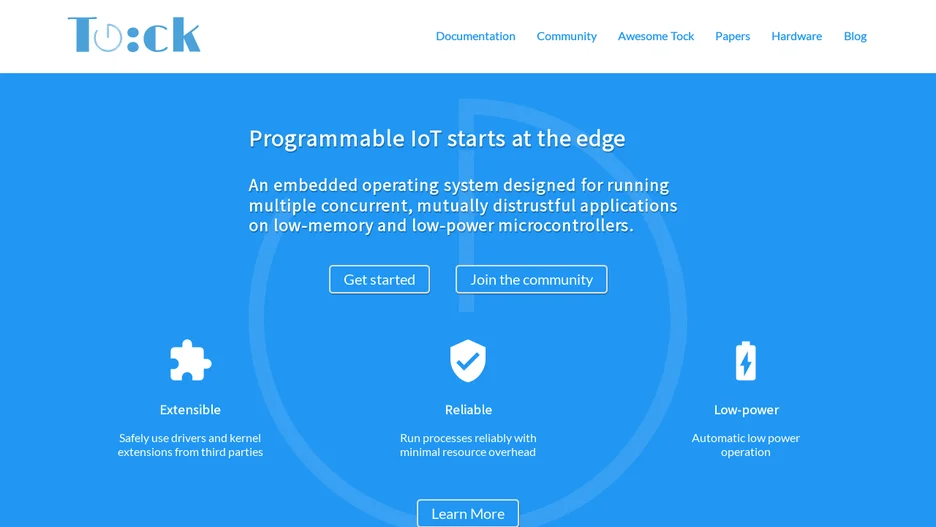Click the puzzle piece Extensible icon

tap(190, 360)
